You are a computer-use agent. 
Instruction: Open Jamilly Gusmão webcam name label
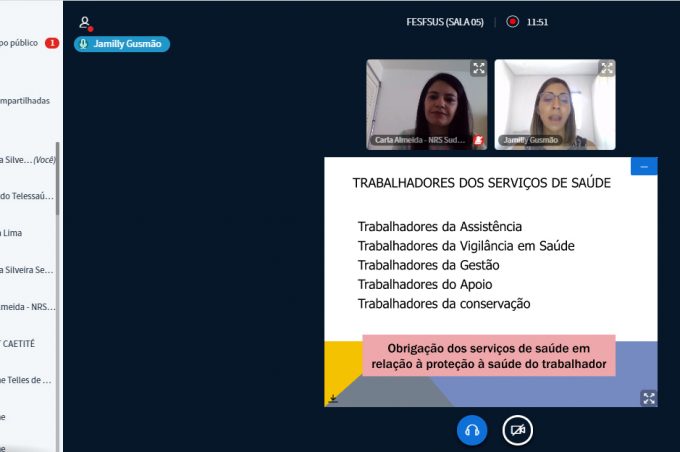point(530,140)
